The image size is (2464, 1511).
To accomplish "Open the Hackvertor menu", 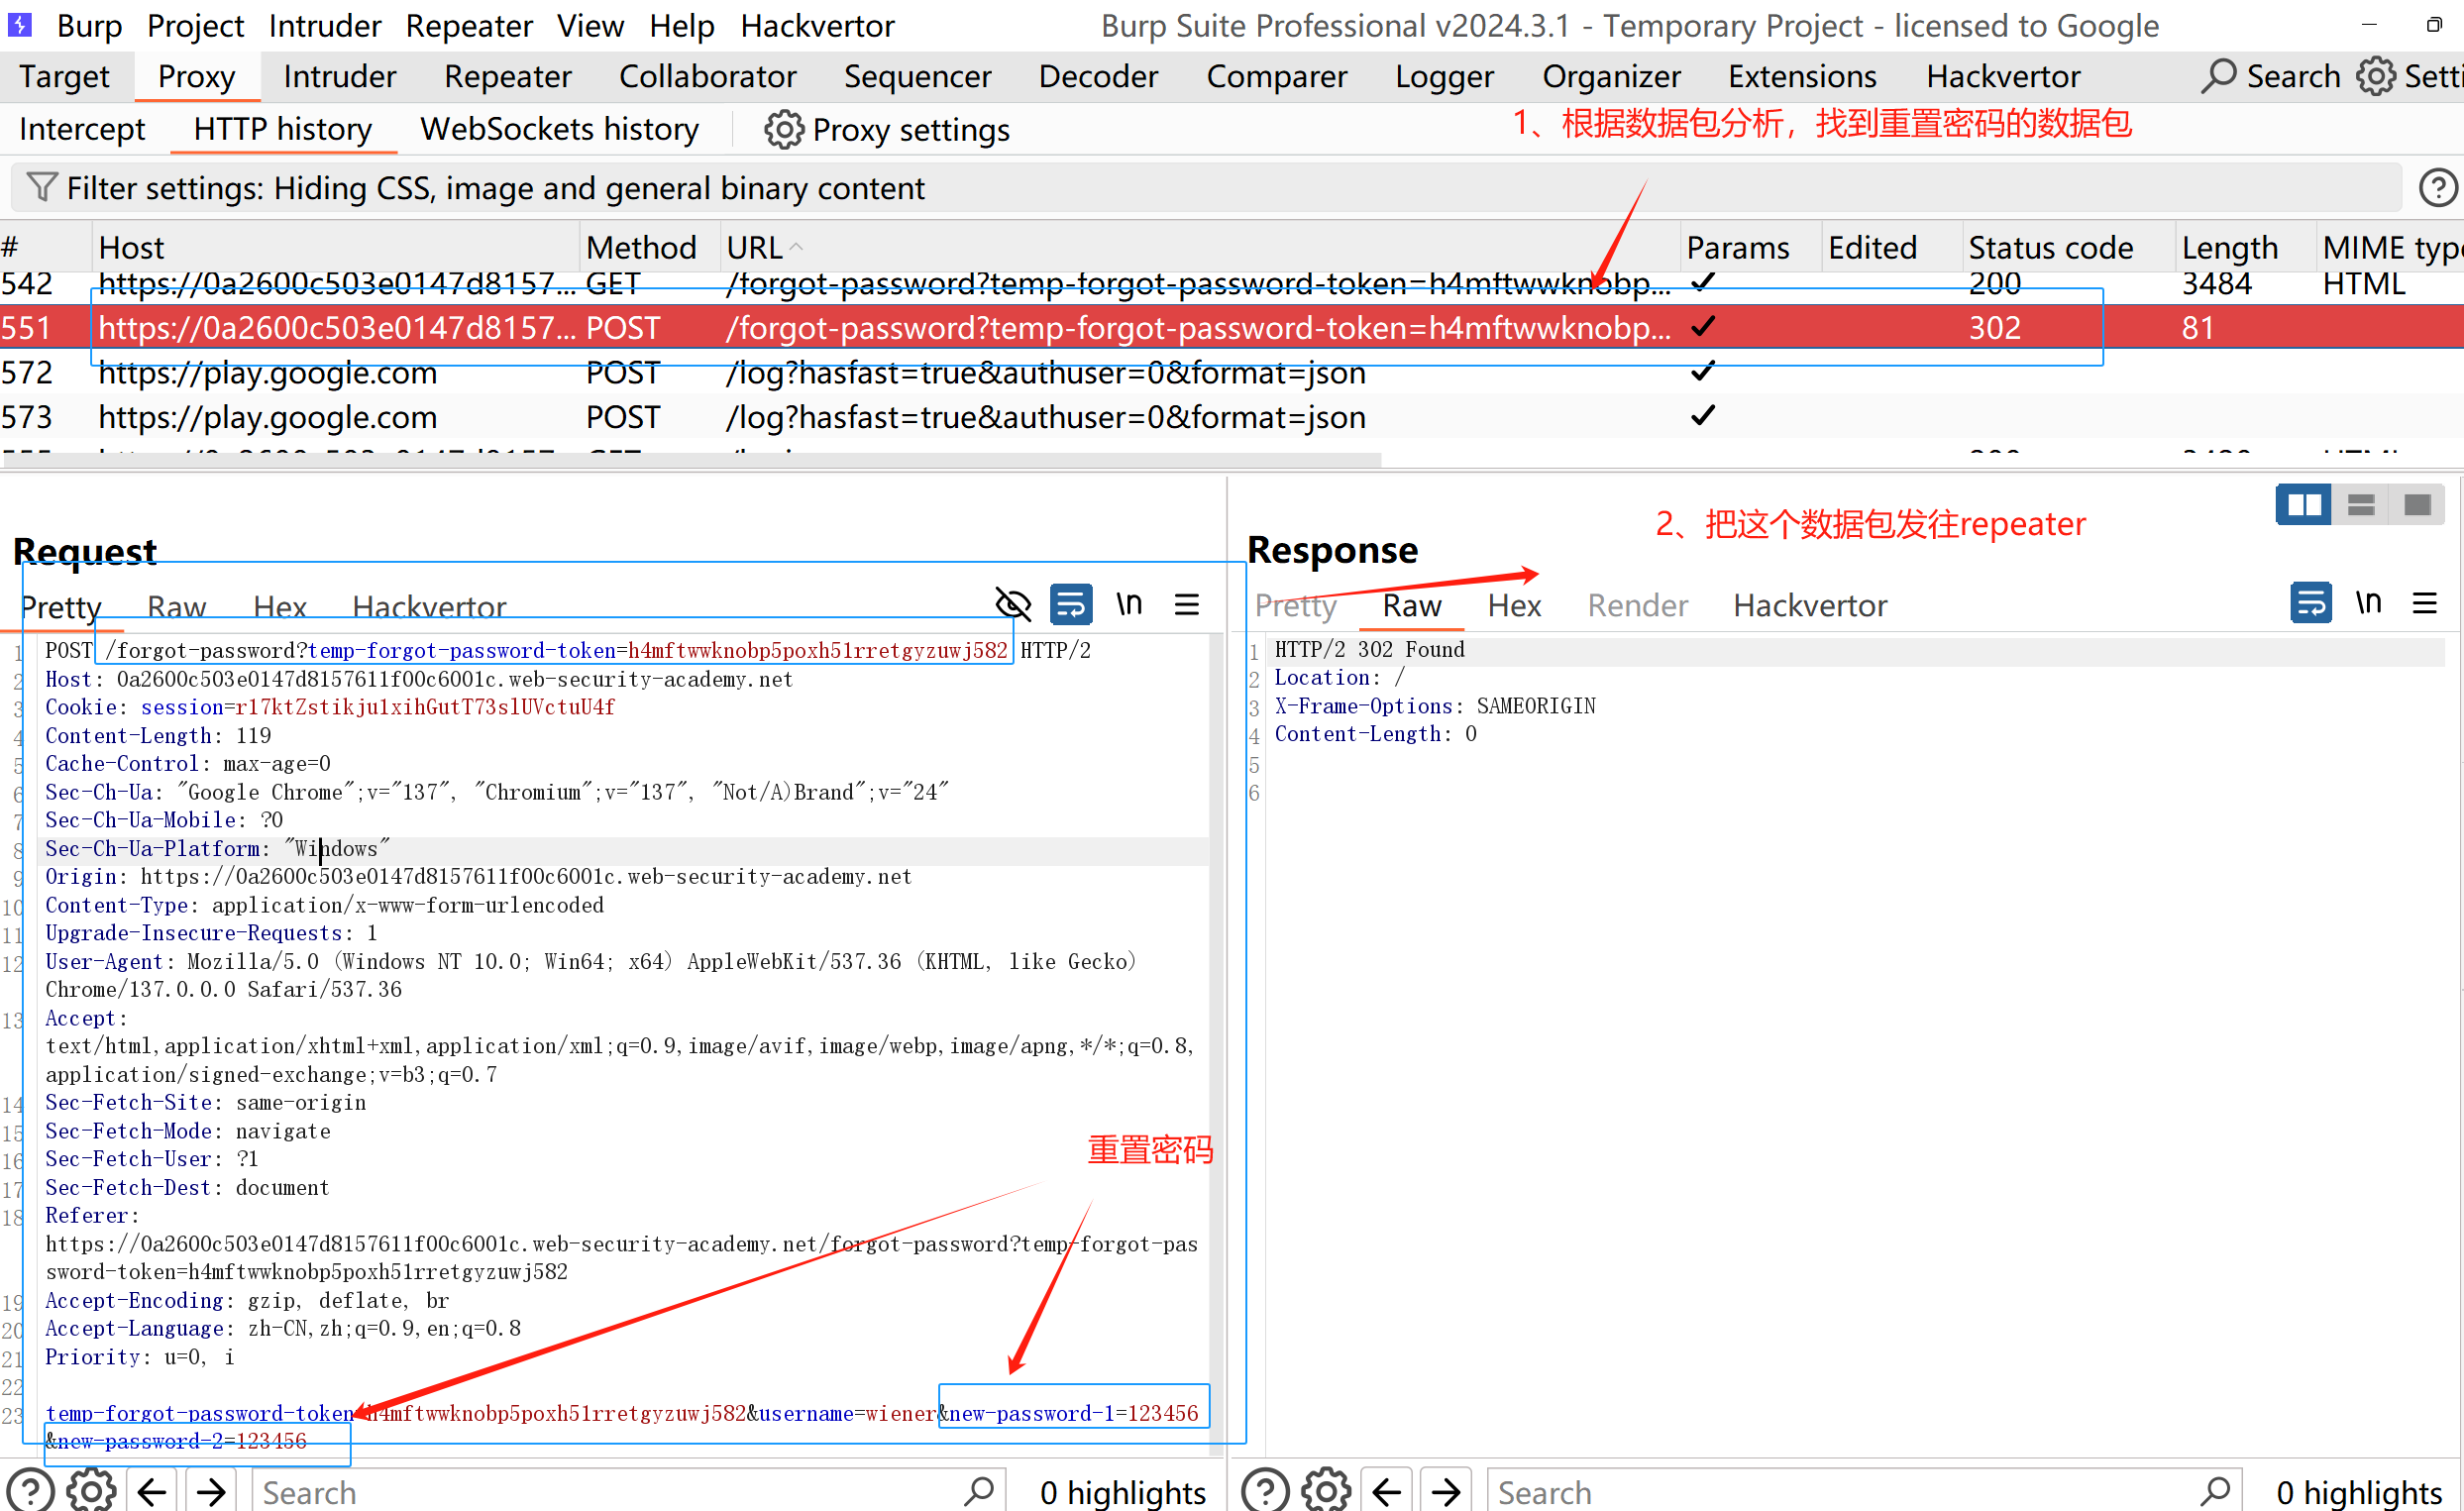I will (817, 25).
